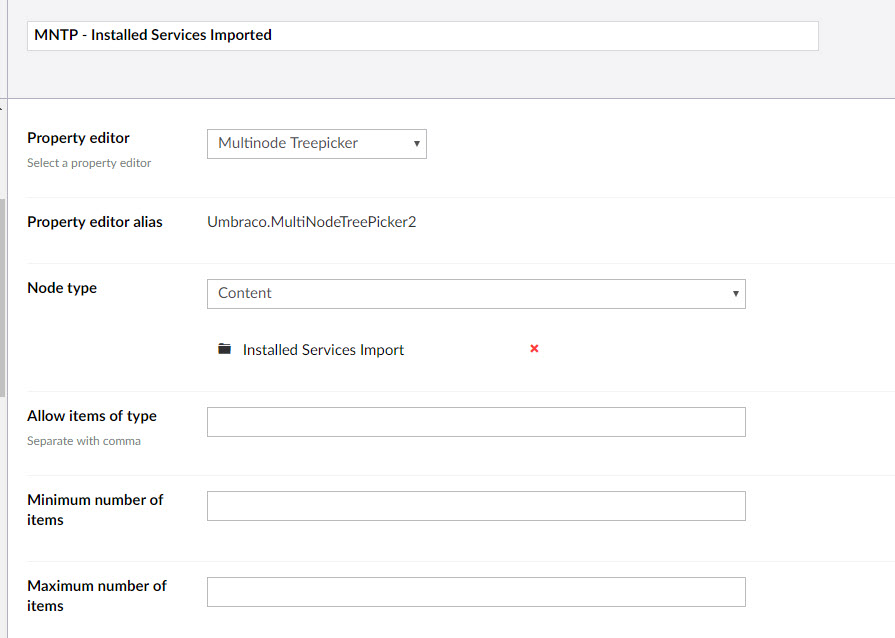Select the Installed Services Import start node
The width and height of the screenshot is (895, 638).
[323, 350]
